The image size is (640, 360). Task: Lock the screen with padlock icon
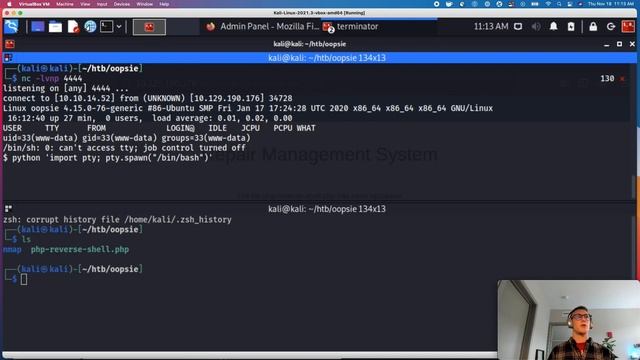(x=593, y=27)
